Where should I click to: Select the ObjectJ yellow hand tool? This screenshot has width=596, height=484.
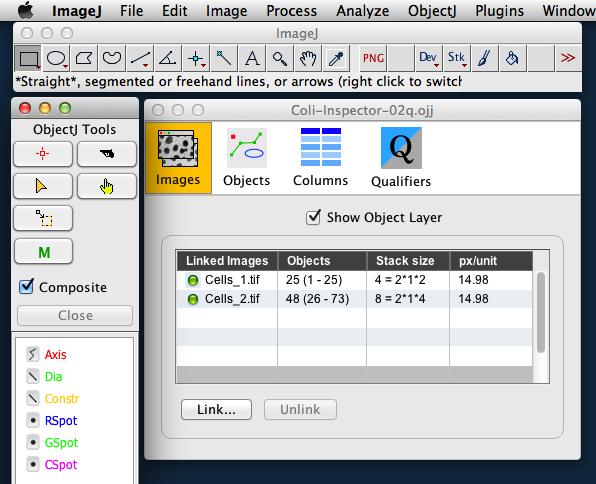click(x=107, y=186)
